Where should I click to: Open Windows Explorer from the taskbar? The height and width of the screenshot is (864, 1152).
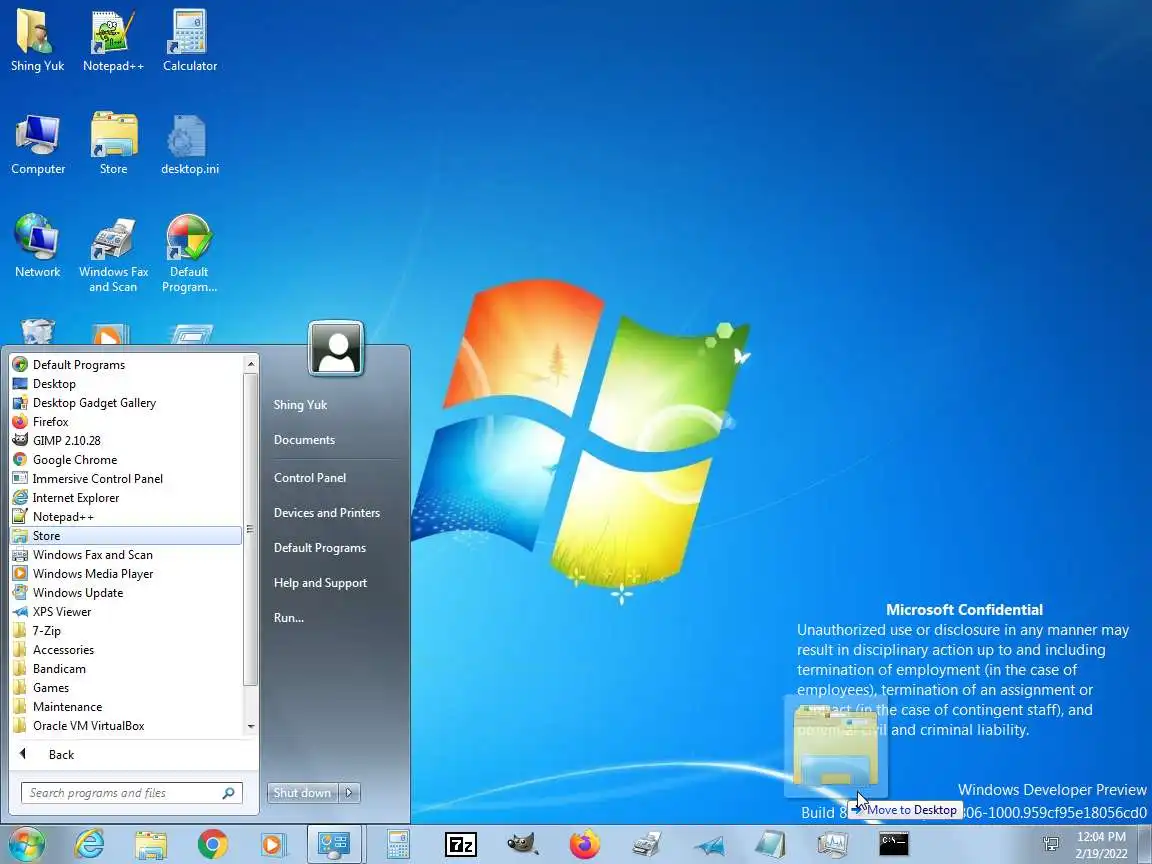click(x=151, y=844)
